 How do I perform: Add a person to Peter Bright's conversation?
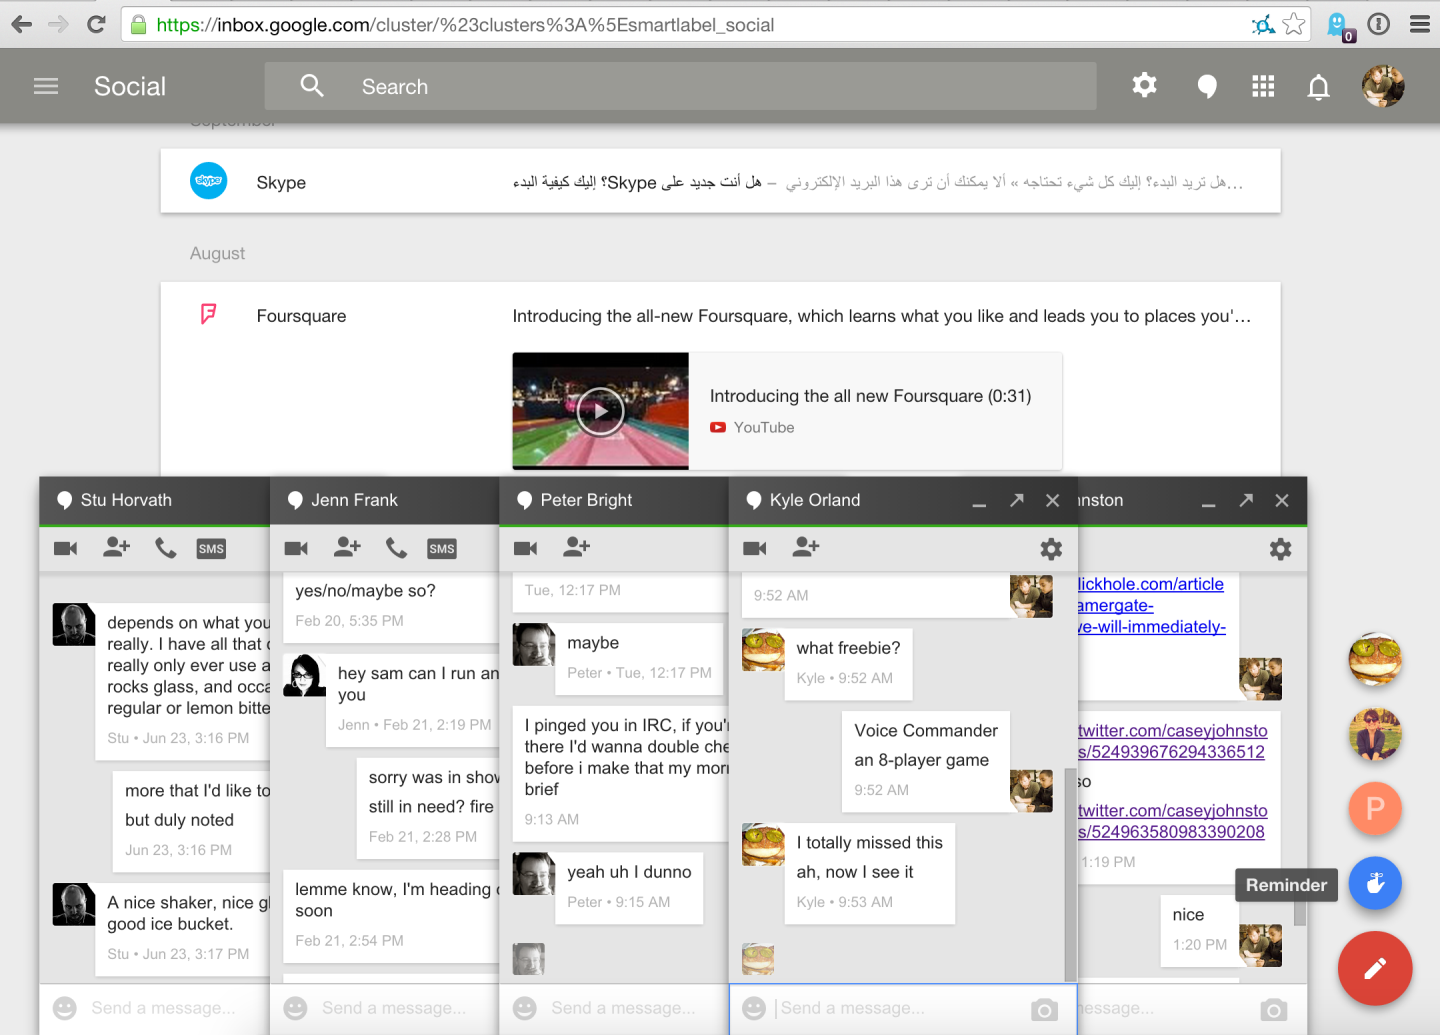point(576,547)
